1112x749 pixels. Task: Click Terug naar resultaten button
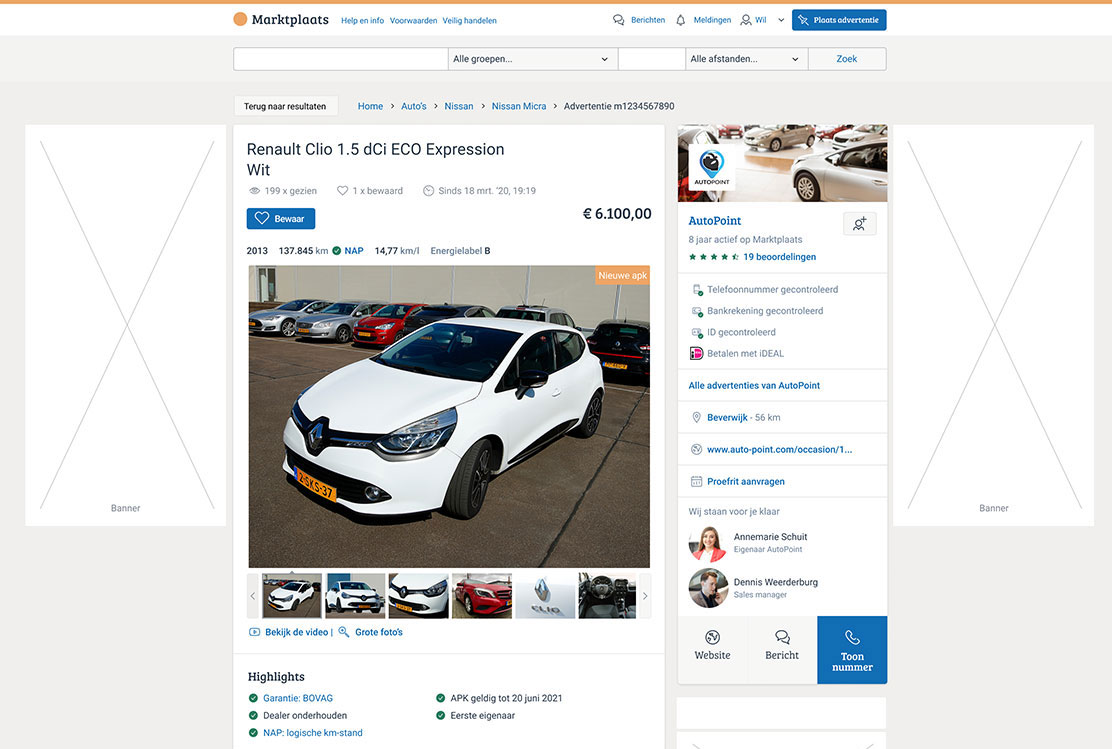tap(285, 106)
